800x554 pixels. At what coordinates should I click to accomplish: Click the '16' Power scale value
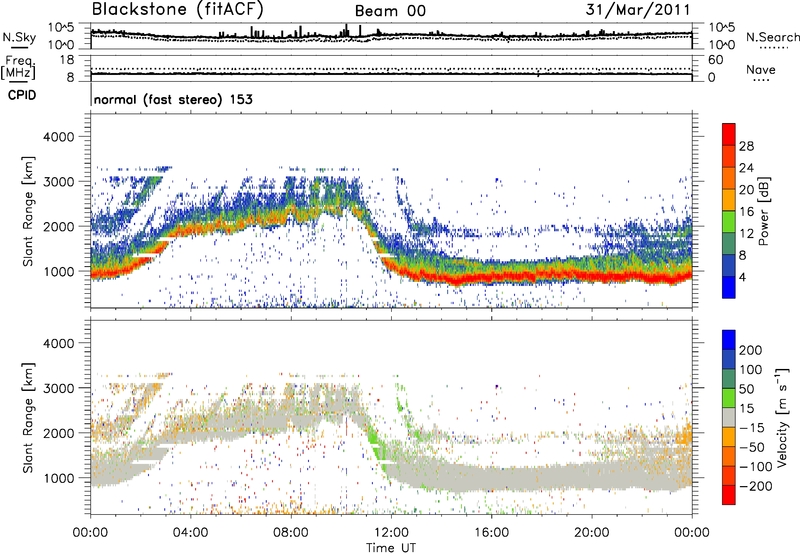(746, 212)
